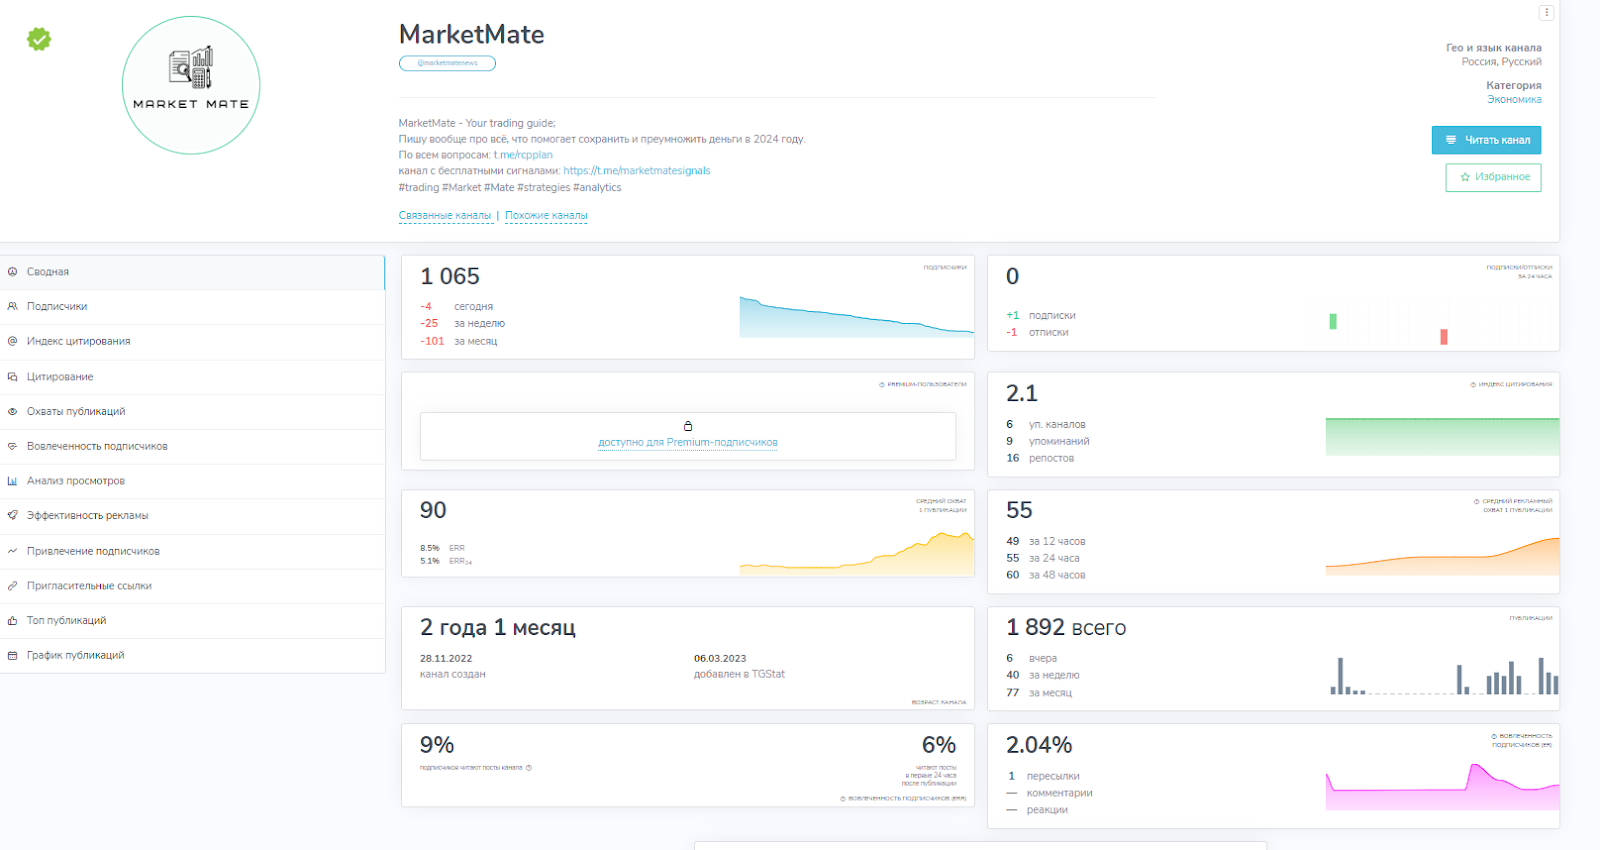This screenshot has height=850, width=1600.
Task: Open the MarketMate channel logo
Action: coord(191,85)
